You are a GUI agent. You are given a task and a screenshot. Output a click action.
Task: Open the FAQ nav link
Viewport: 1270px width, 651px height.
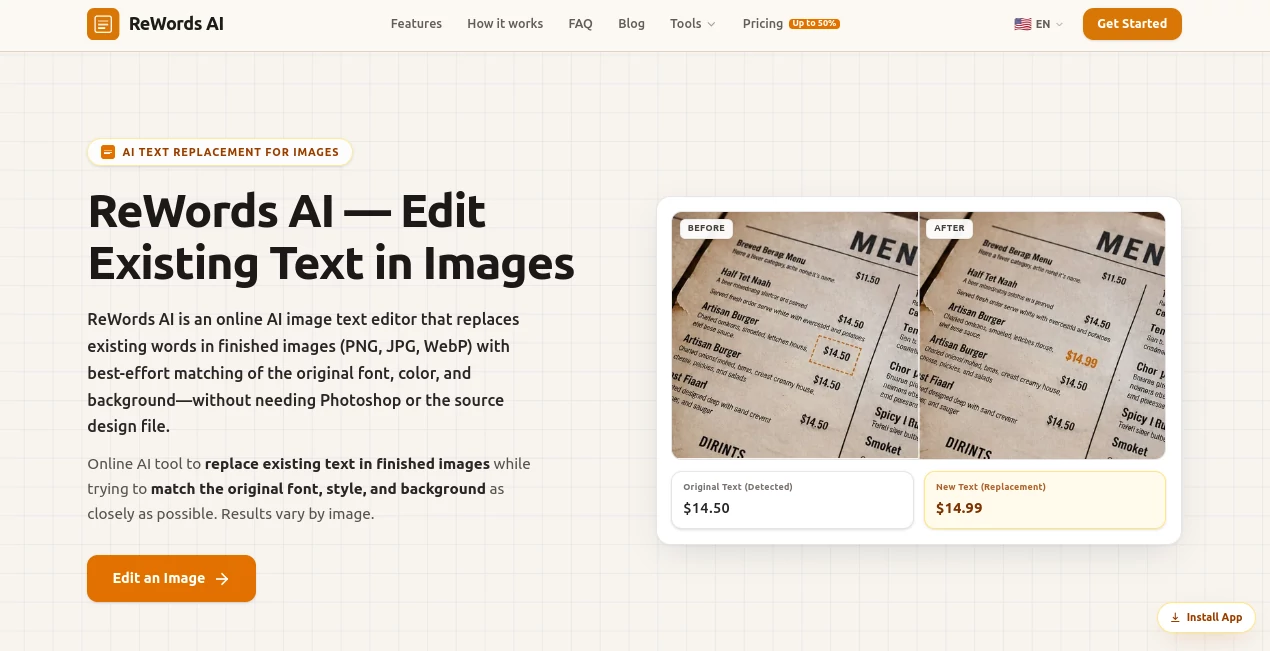pyautogui.click(x=581, y=24)
